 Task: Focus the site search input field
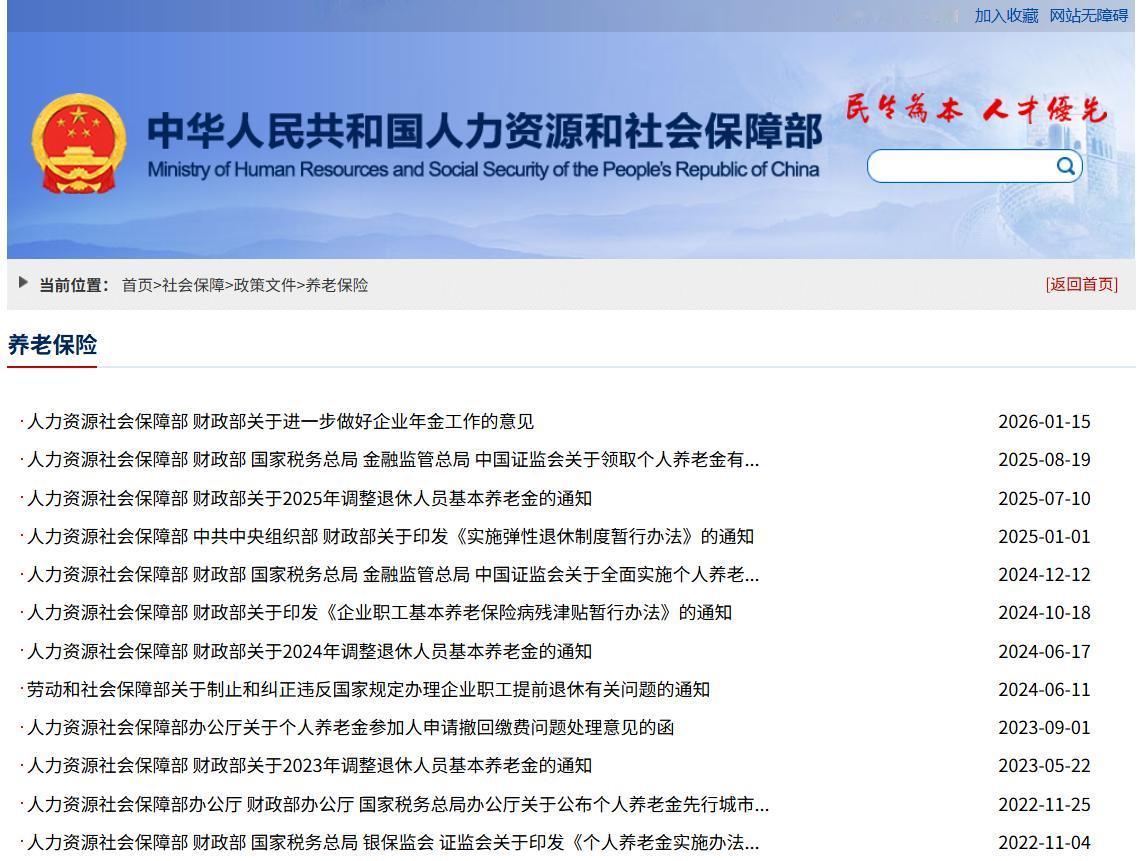(961, 167)
